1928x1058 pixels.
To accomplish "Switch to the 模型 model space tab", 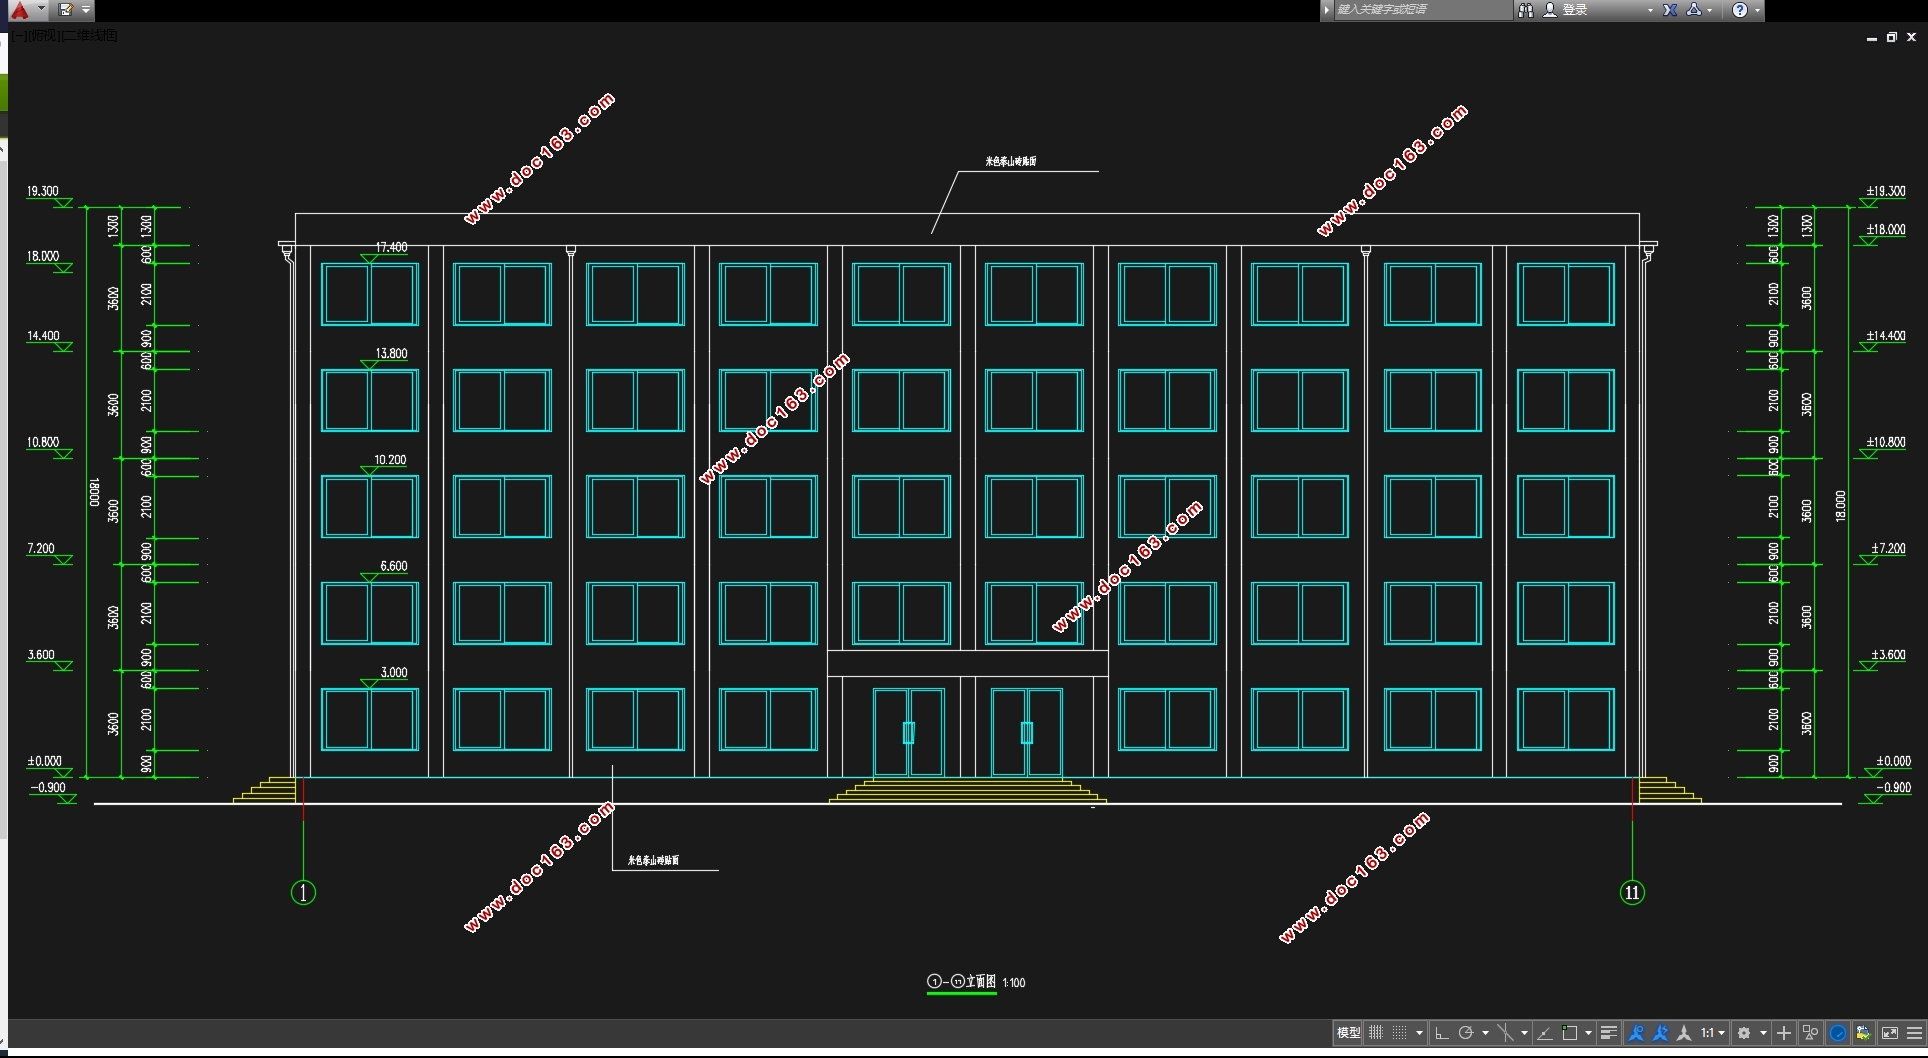I will pos(1348,1033).
